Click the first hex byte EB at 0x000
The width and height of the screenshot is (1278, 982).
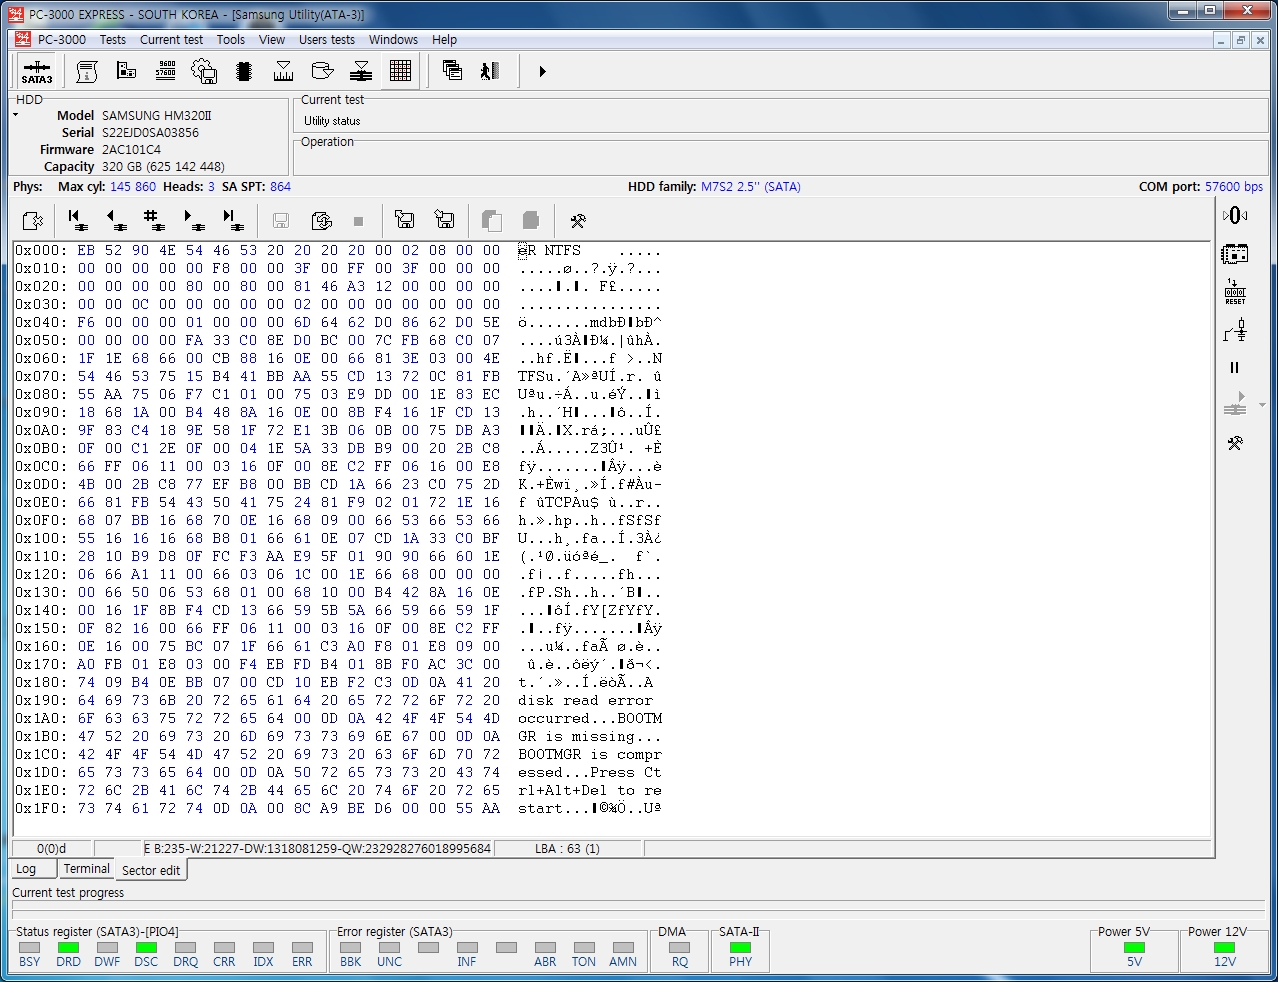click(86, 251)
